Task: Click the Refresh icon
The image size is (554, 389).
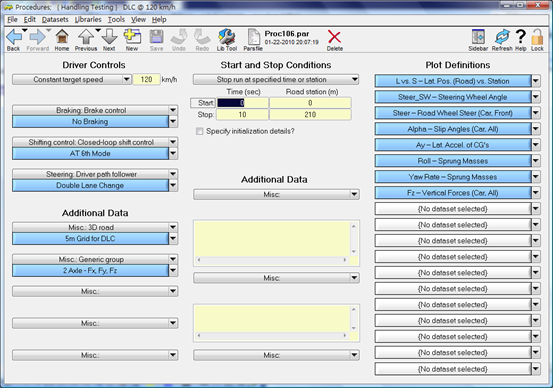Action: pyautogui.click(x=502, y=37)
